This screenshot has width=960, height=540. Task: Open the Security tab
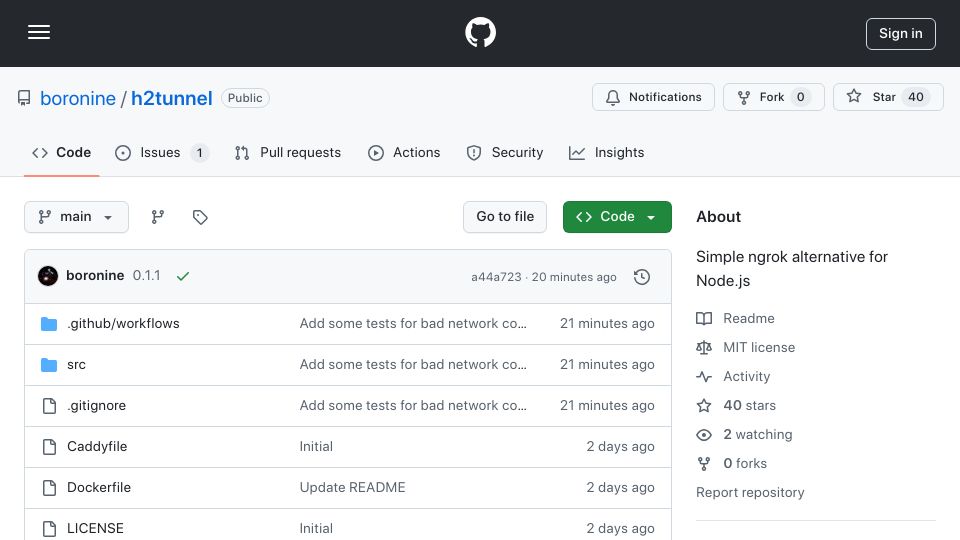504,152
